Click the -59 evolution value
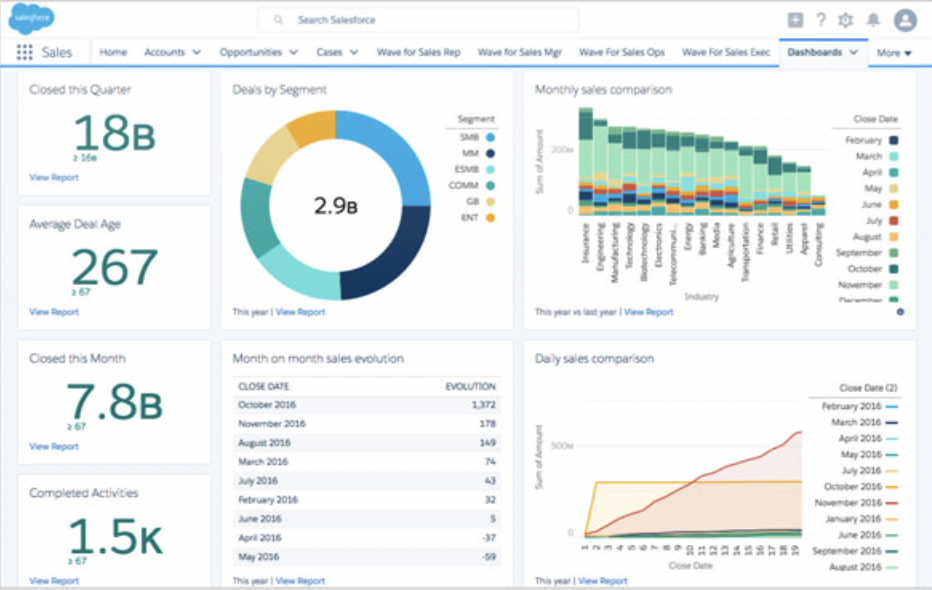 [489, 557]
